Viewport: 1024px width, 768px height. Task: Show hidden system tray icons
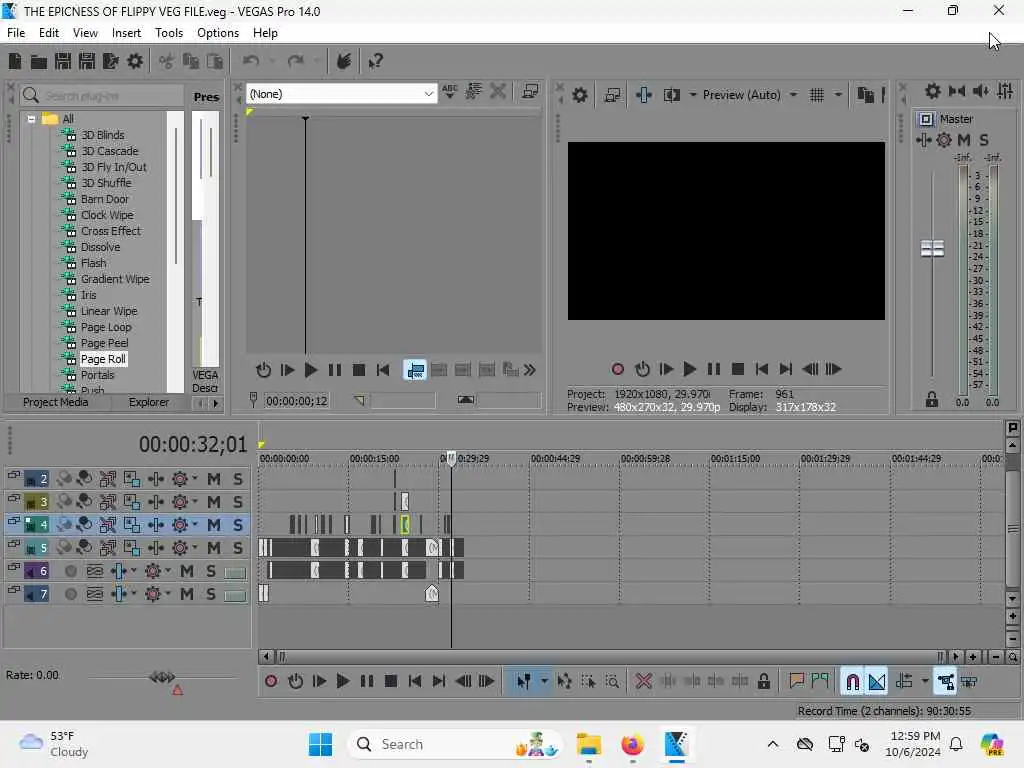pyautogui.click(x=773, y=744)
